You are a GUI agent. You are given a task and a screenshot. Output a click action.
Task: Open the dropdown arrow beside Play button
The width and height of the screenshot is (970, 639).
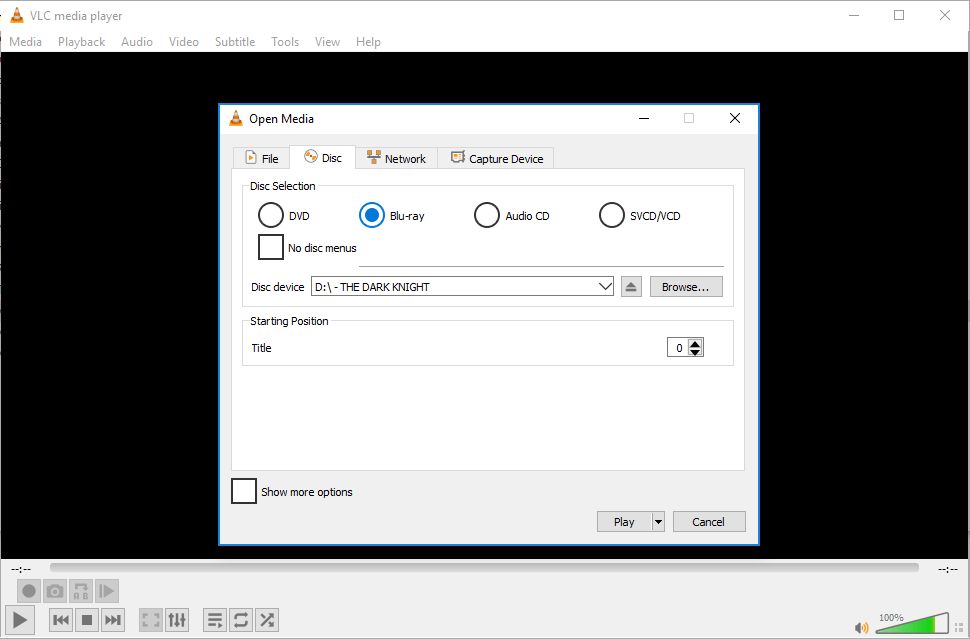pos(658,522)
